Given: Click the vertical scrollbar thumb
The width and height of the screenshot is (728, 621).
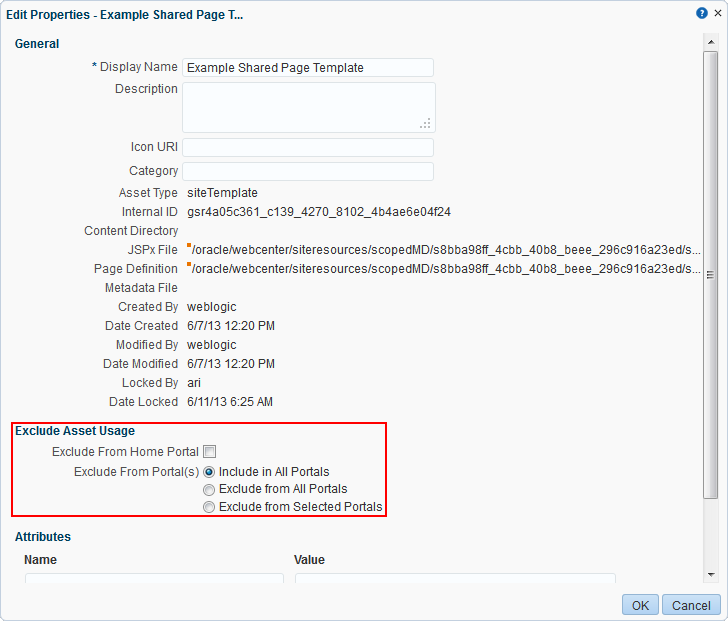Looking at the screenshot, I should [711, 275].
